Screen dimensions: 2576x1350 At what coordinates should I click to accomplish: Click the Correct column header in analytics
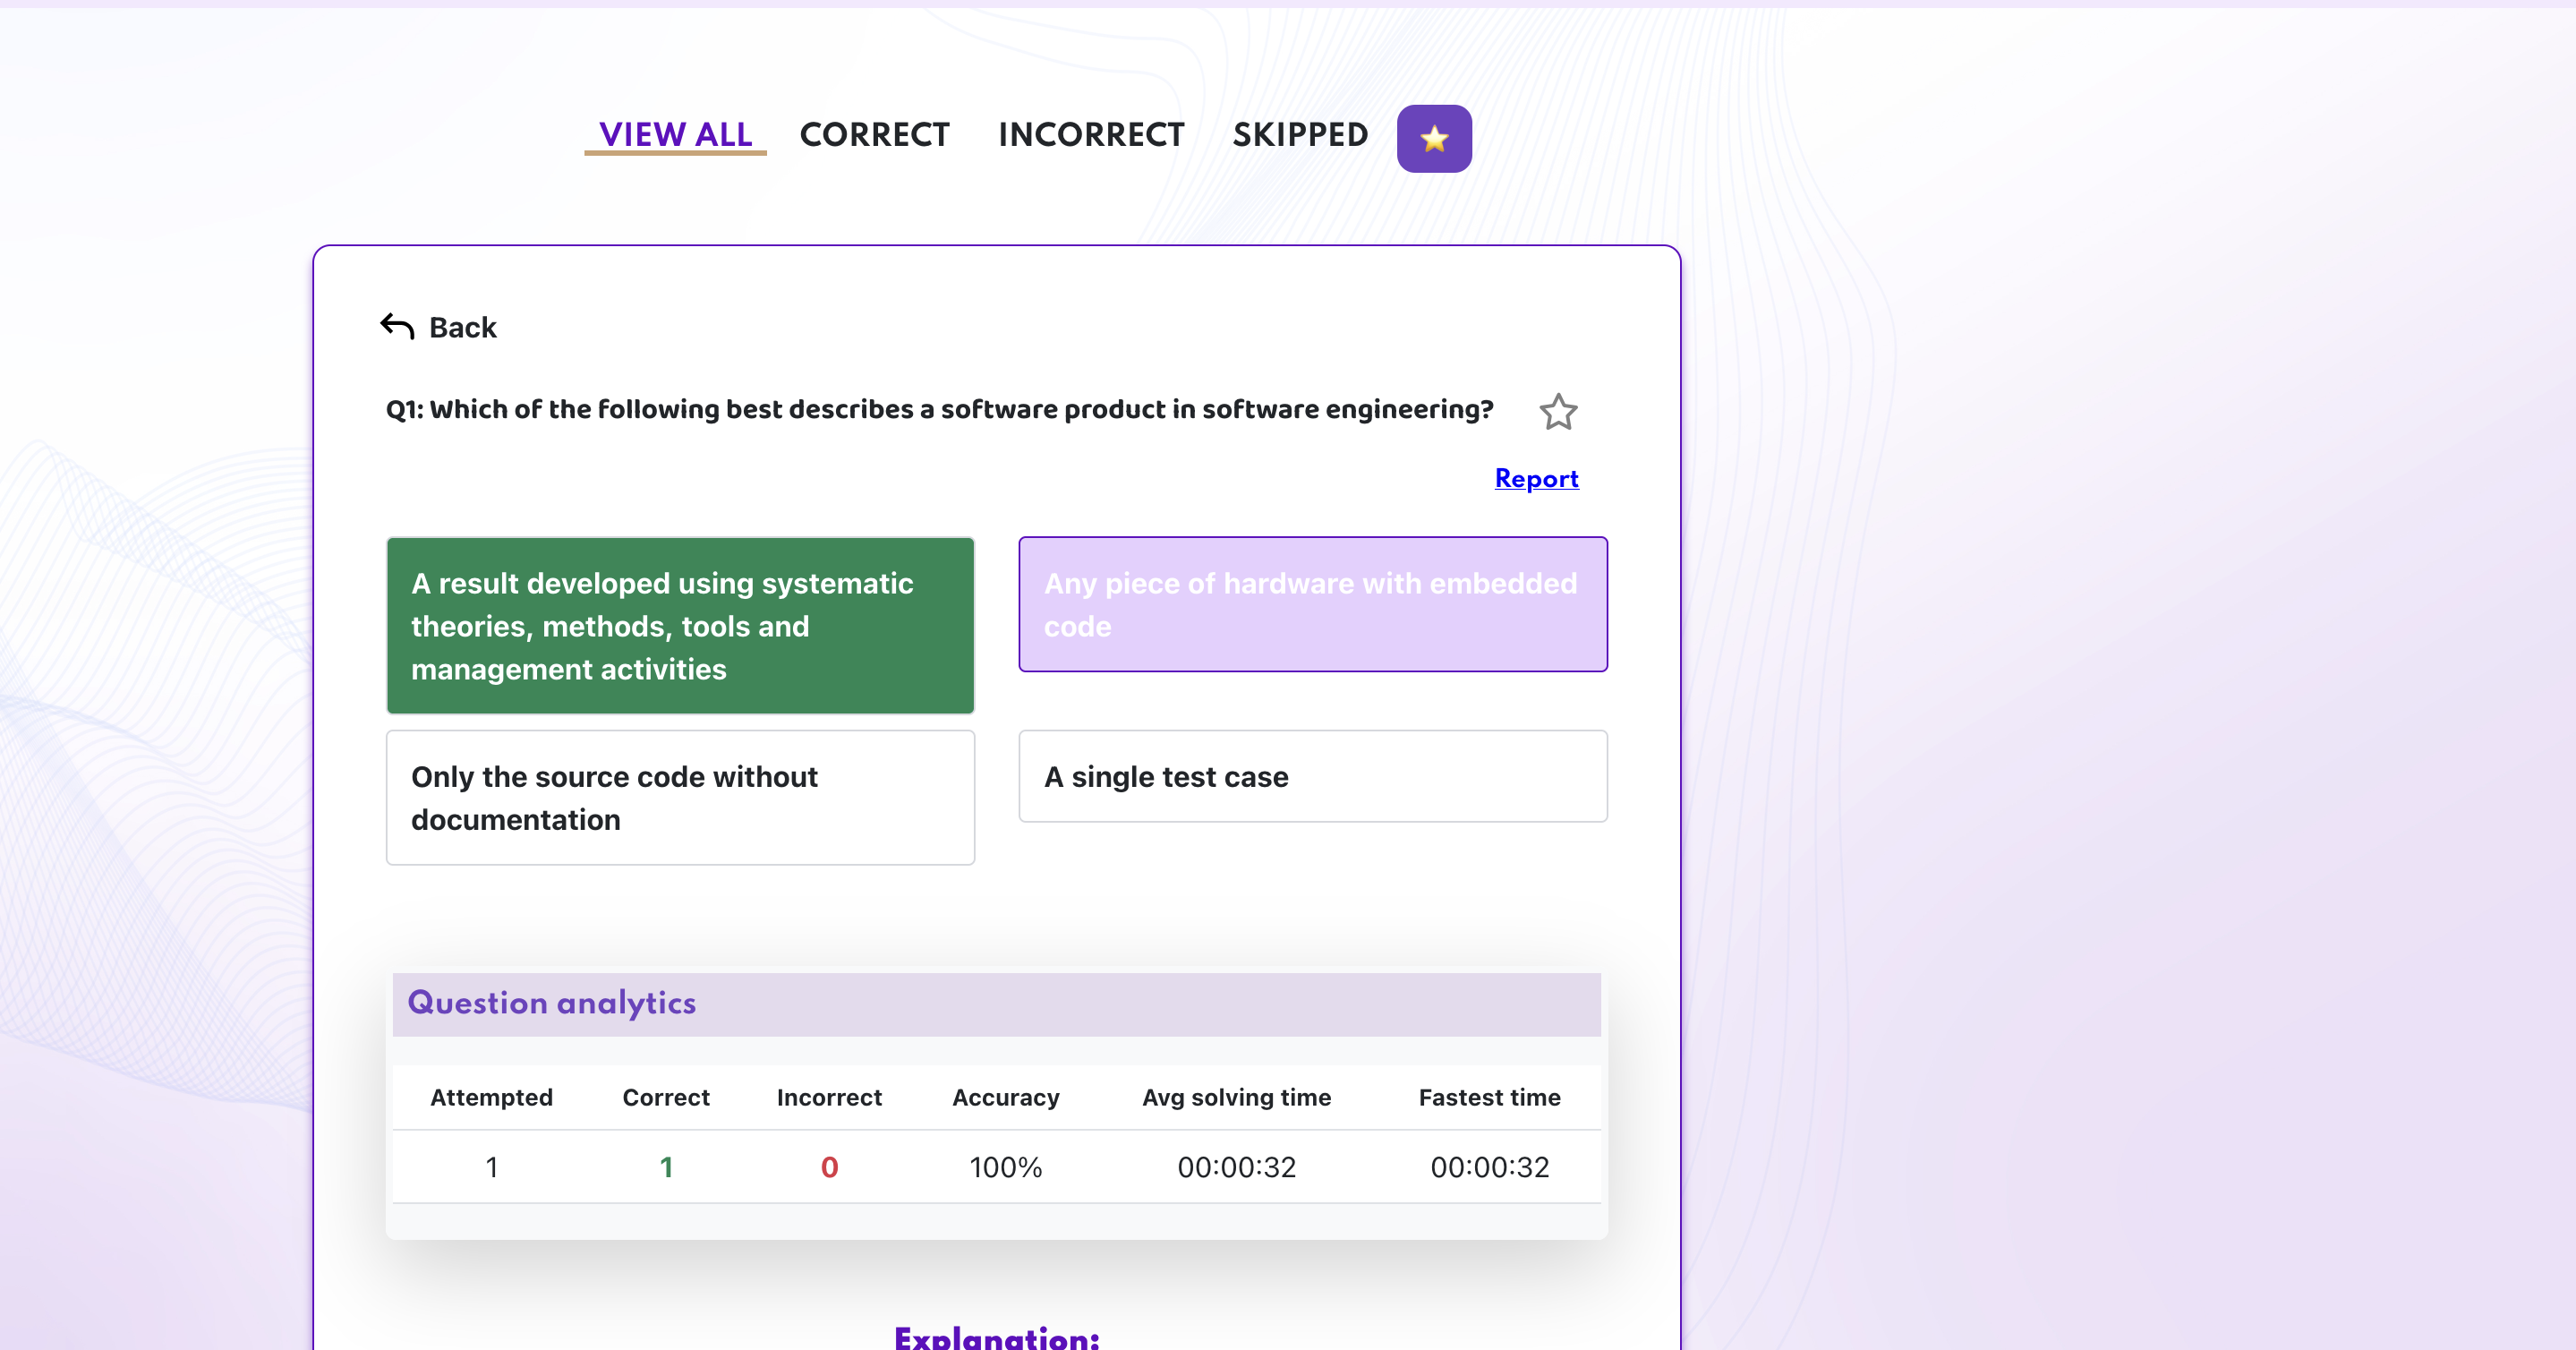coord(666,1097)
